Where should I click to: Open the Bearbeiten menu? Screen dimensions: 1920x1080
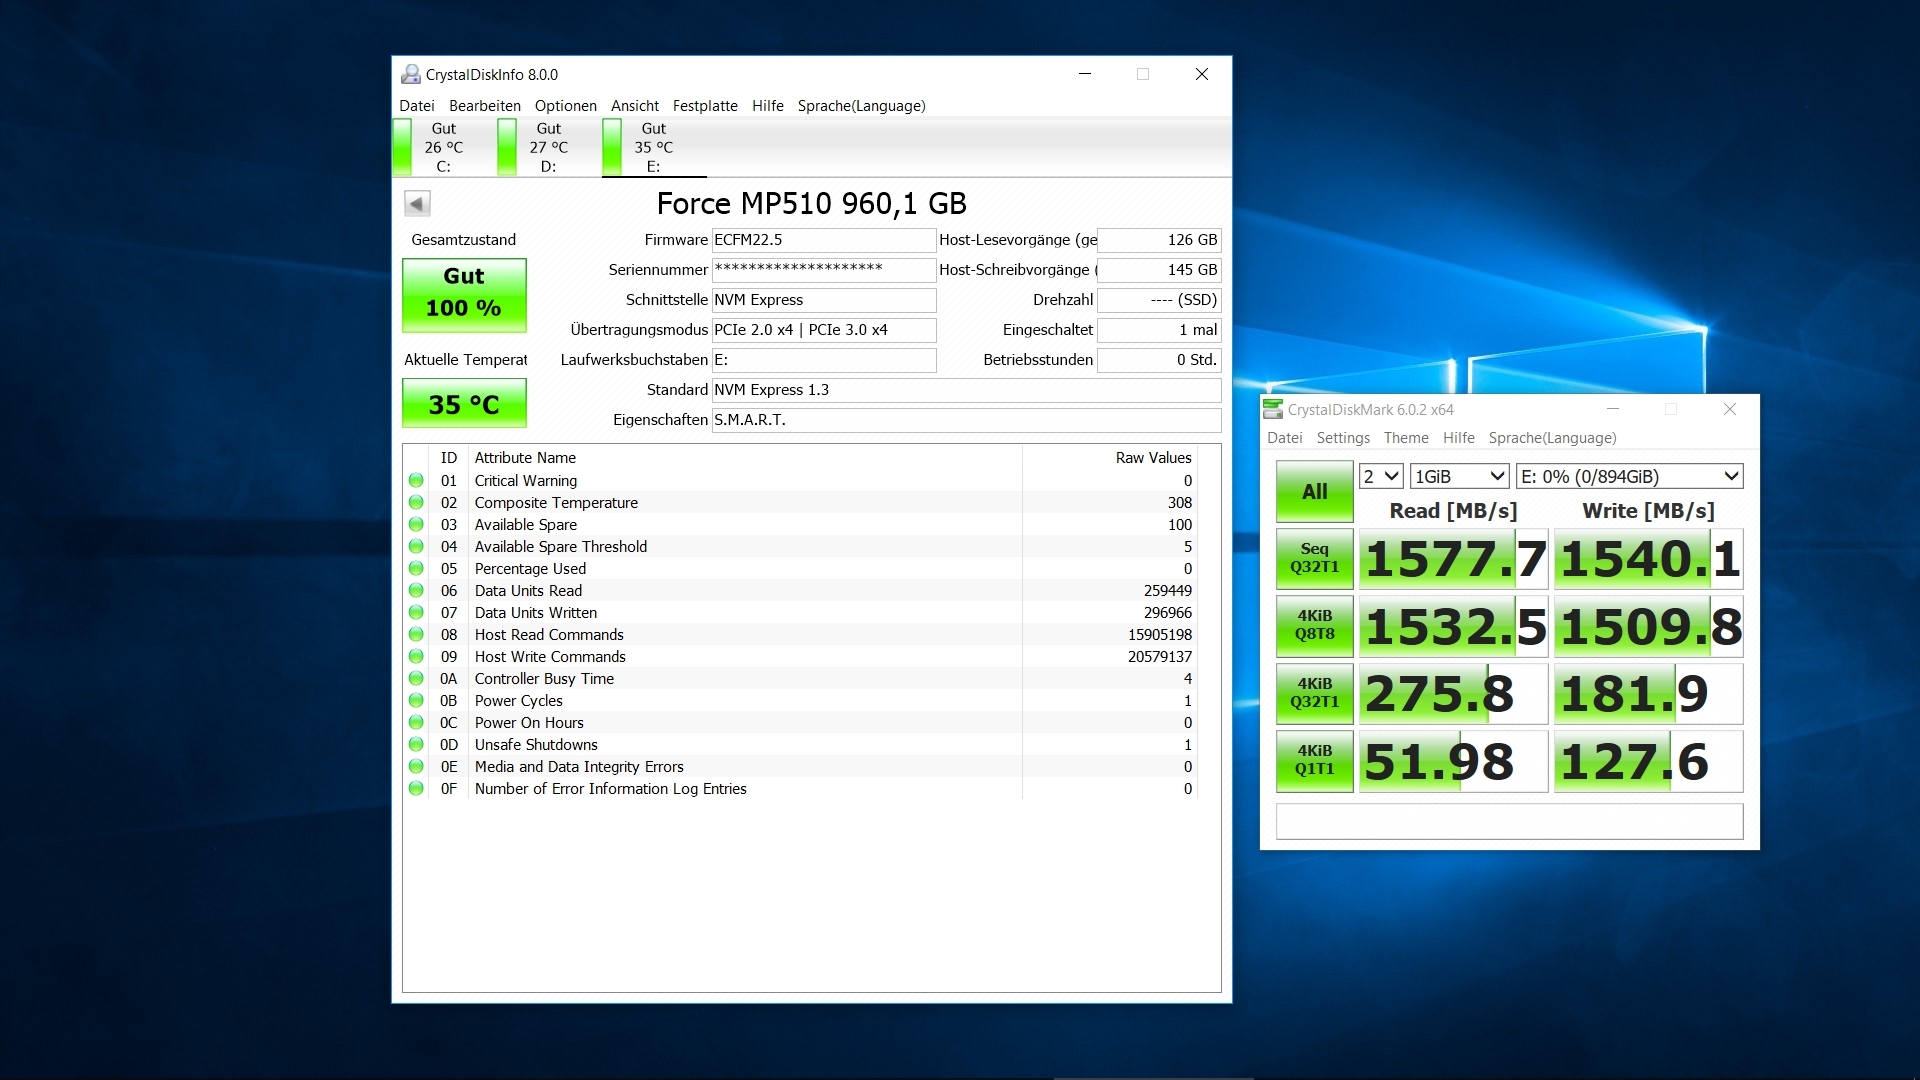tap(485, 106)
